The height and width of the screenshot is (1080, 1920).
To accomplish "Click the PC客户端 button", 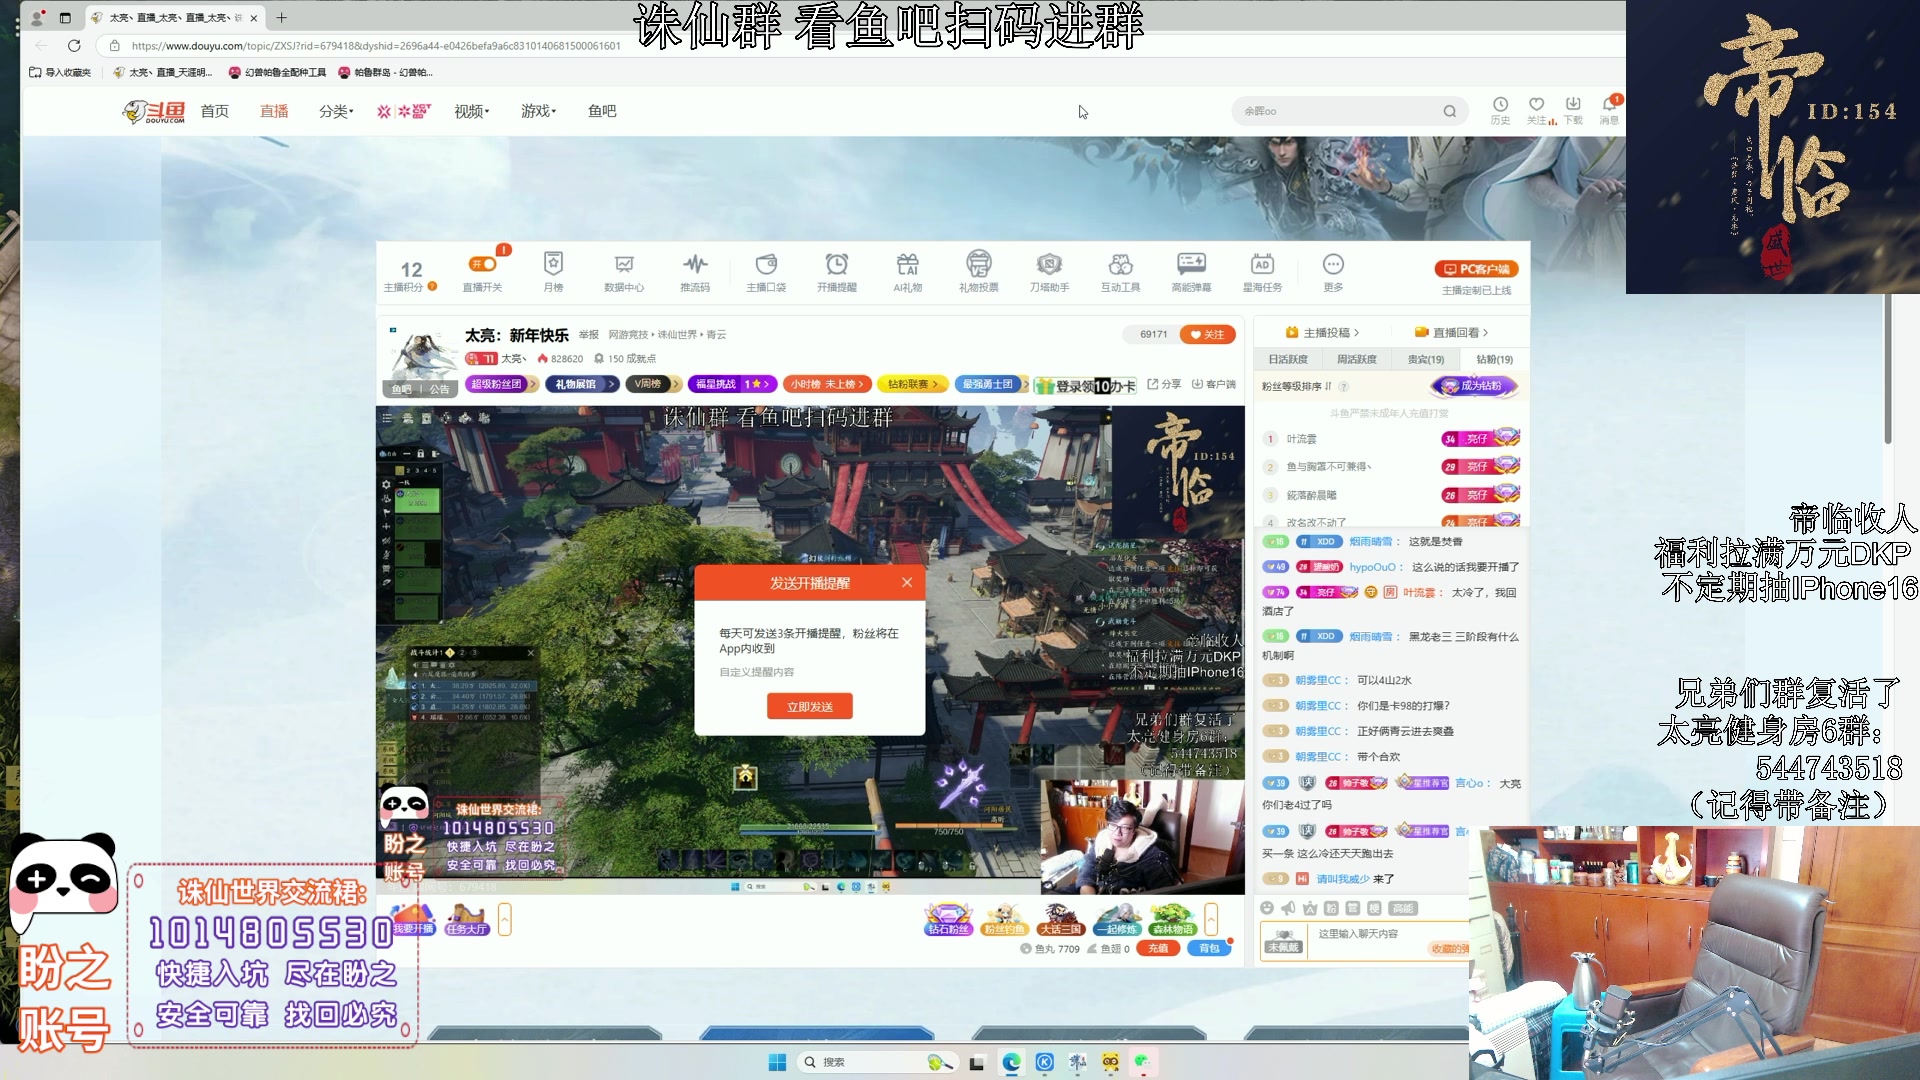I will pyautogui.click(x=1477, y=269).
